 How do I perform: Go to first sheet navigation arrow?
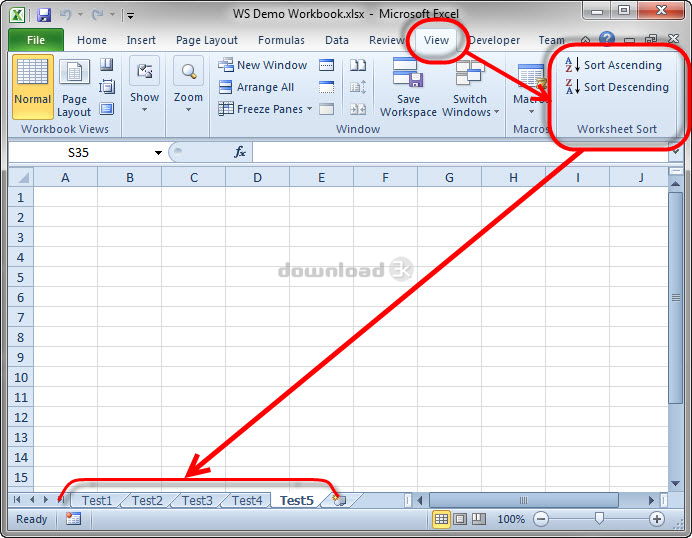click(17, 500)
